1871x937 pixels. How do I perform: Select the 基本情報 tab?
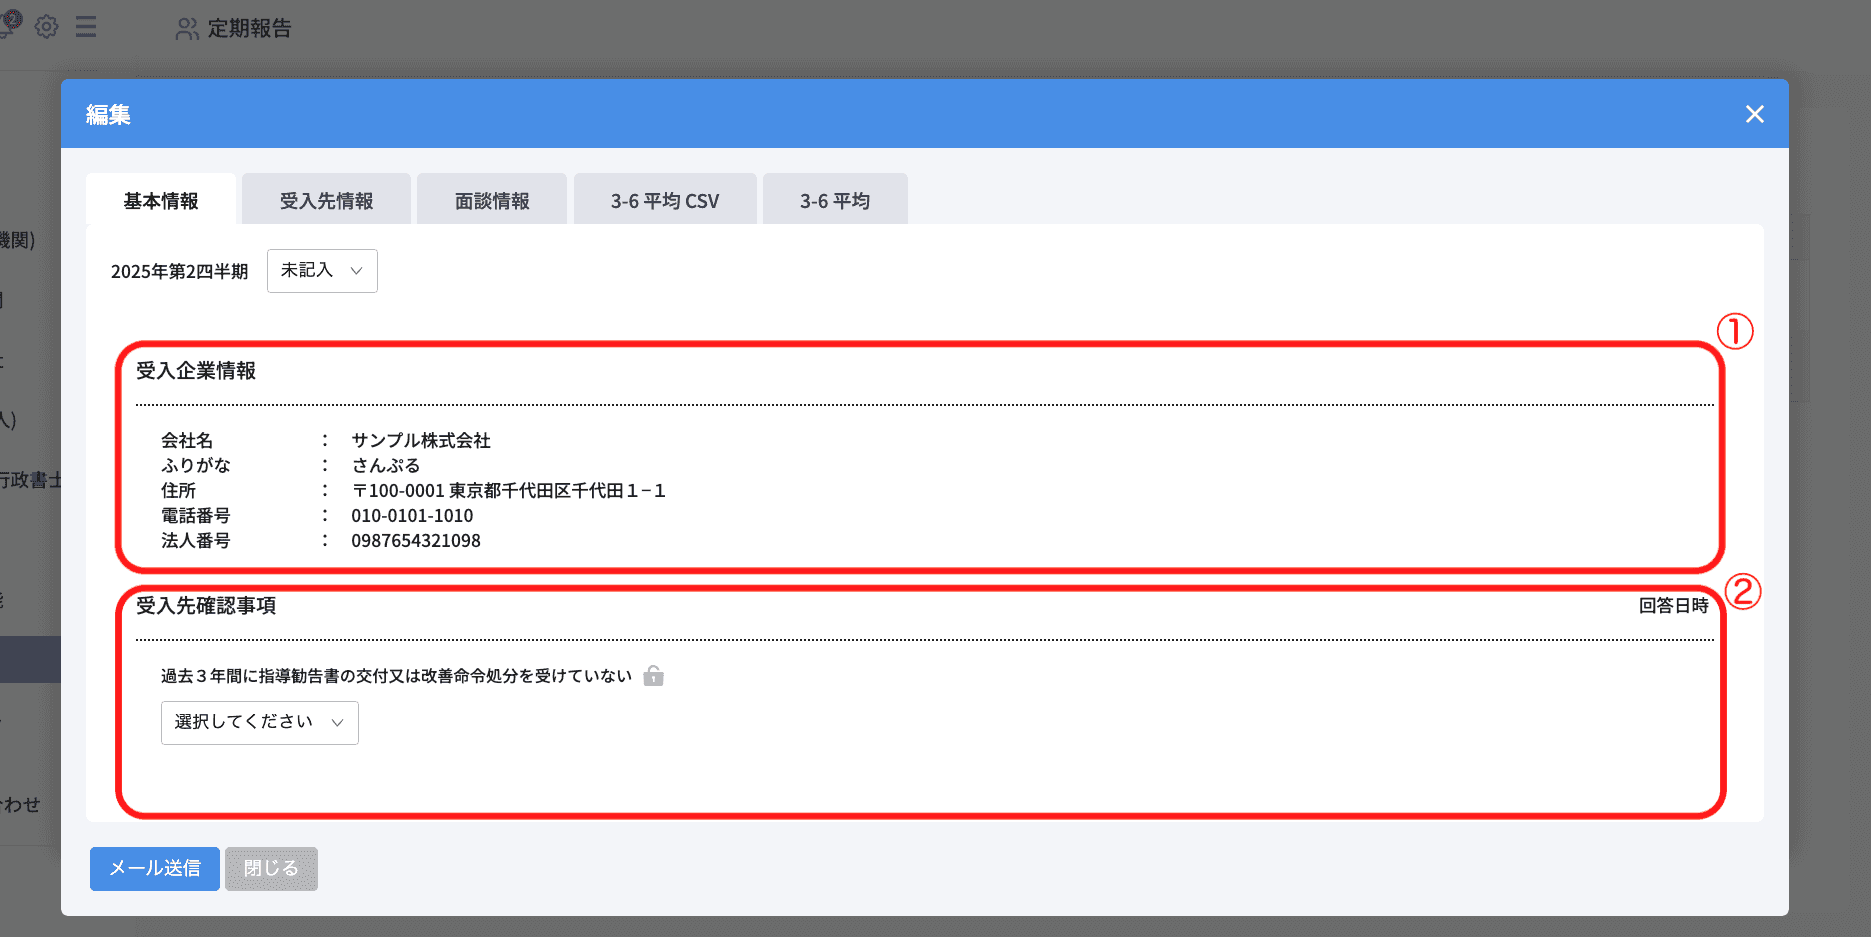[161, 201]
